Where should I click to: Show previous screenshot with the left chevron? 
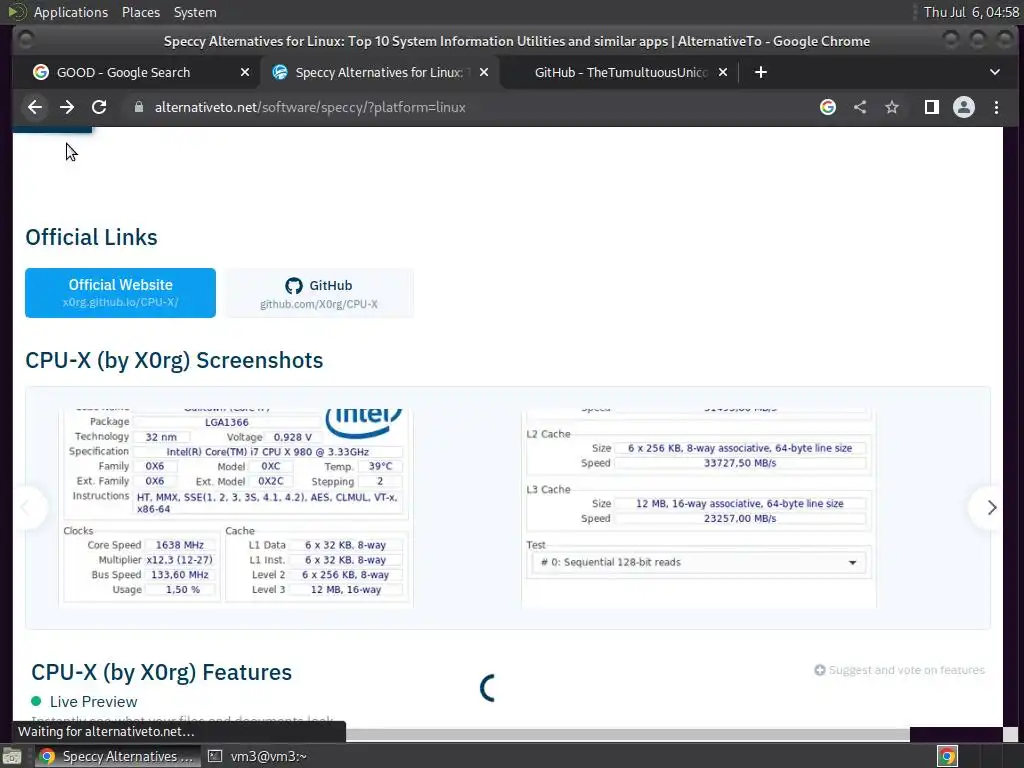click(x=26, y=507)
